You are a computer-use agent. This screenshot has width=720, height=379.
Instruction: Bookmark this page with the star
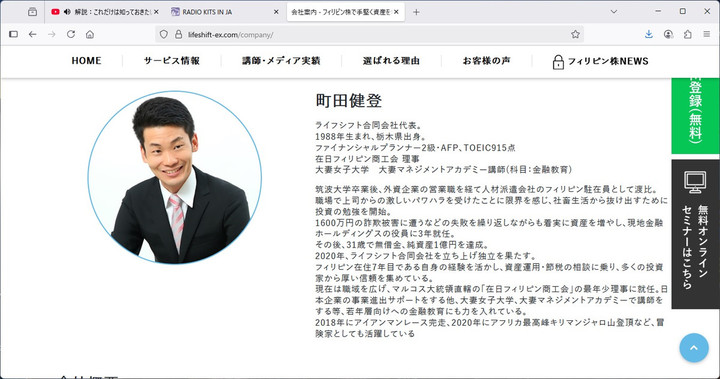click(x=575, y=34)
